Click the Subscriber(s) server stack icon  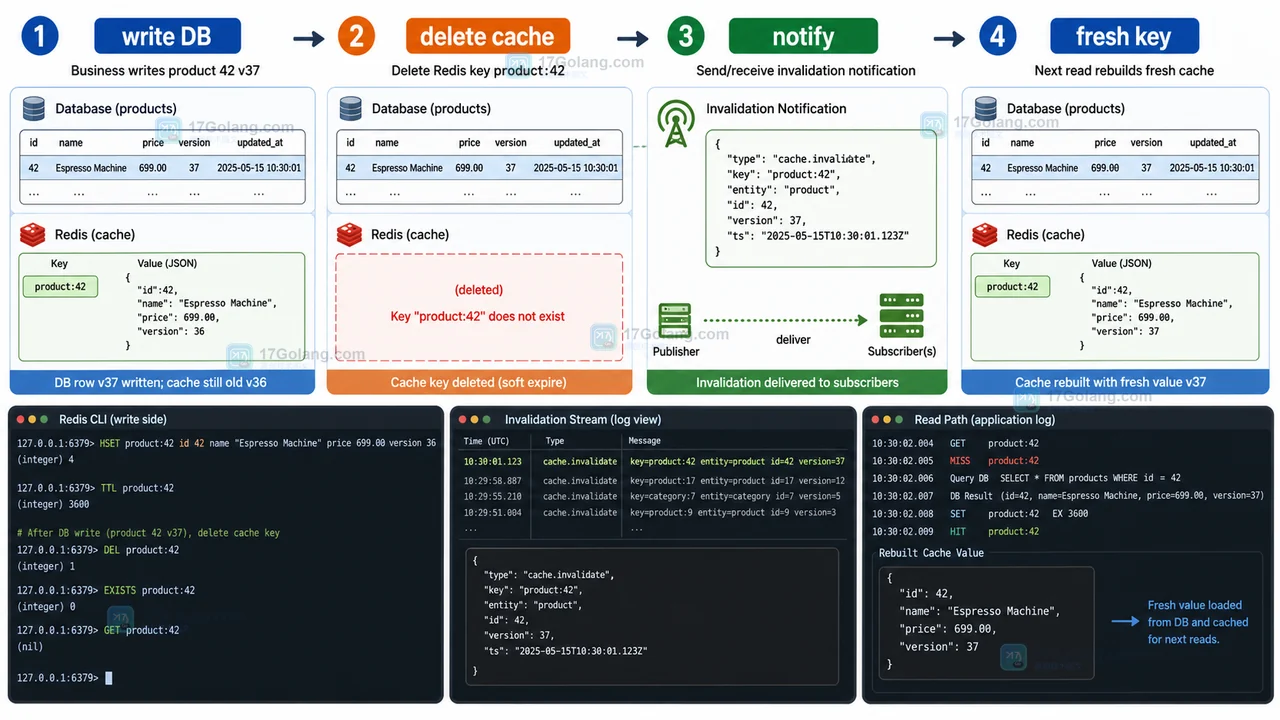[x=901, y=316]
